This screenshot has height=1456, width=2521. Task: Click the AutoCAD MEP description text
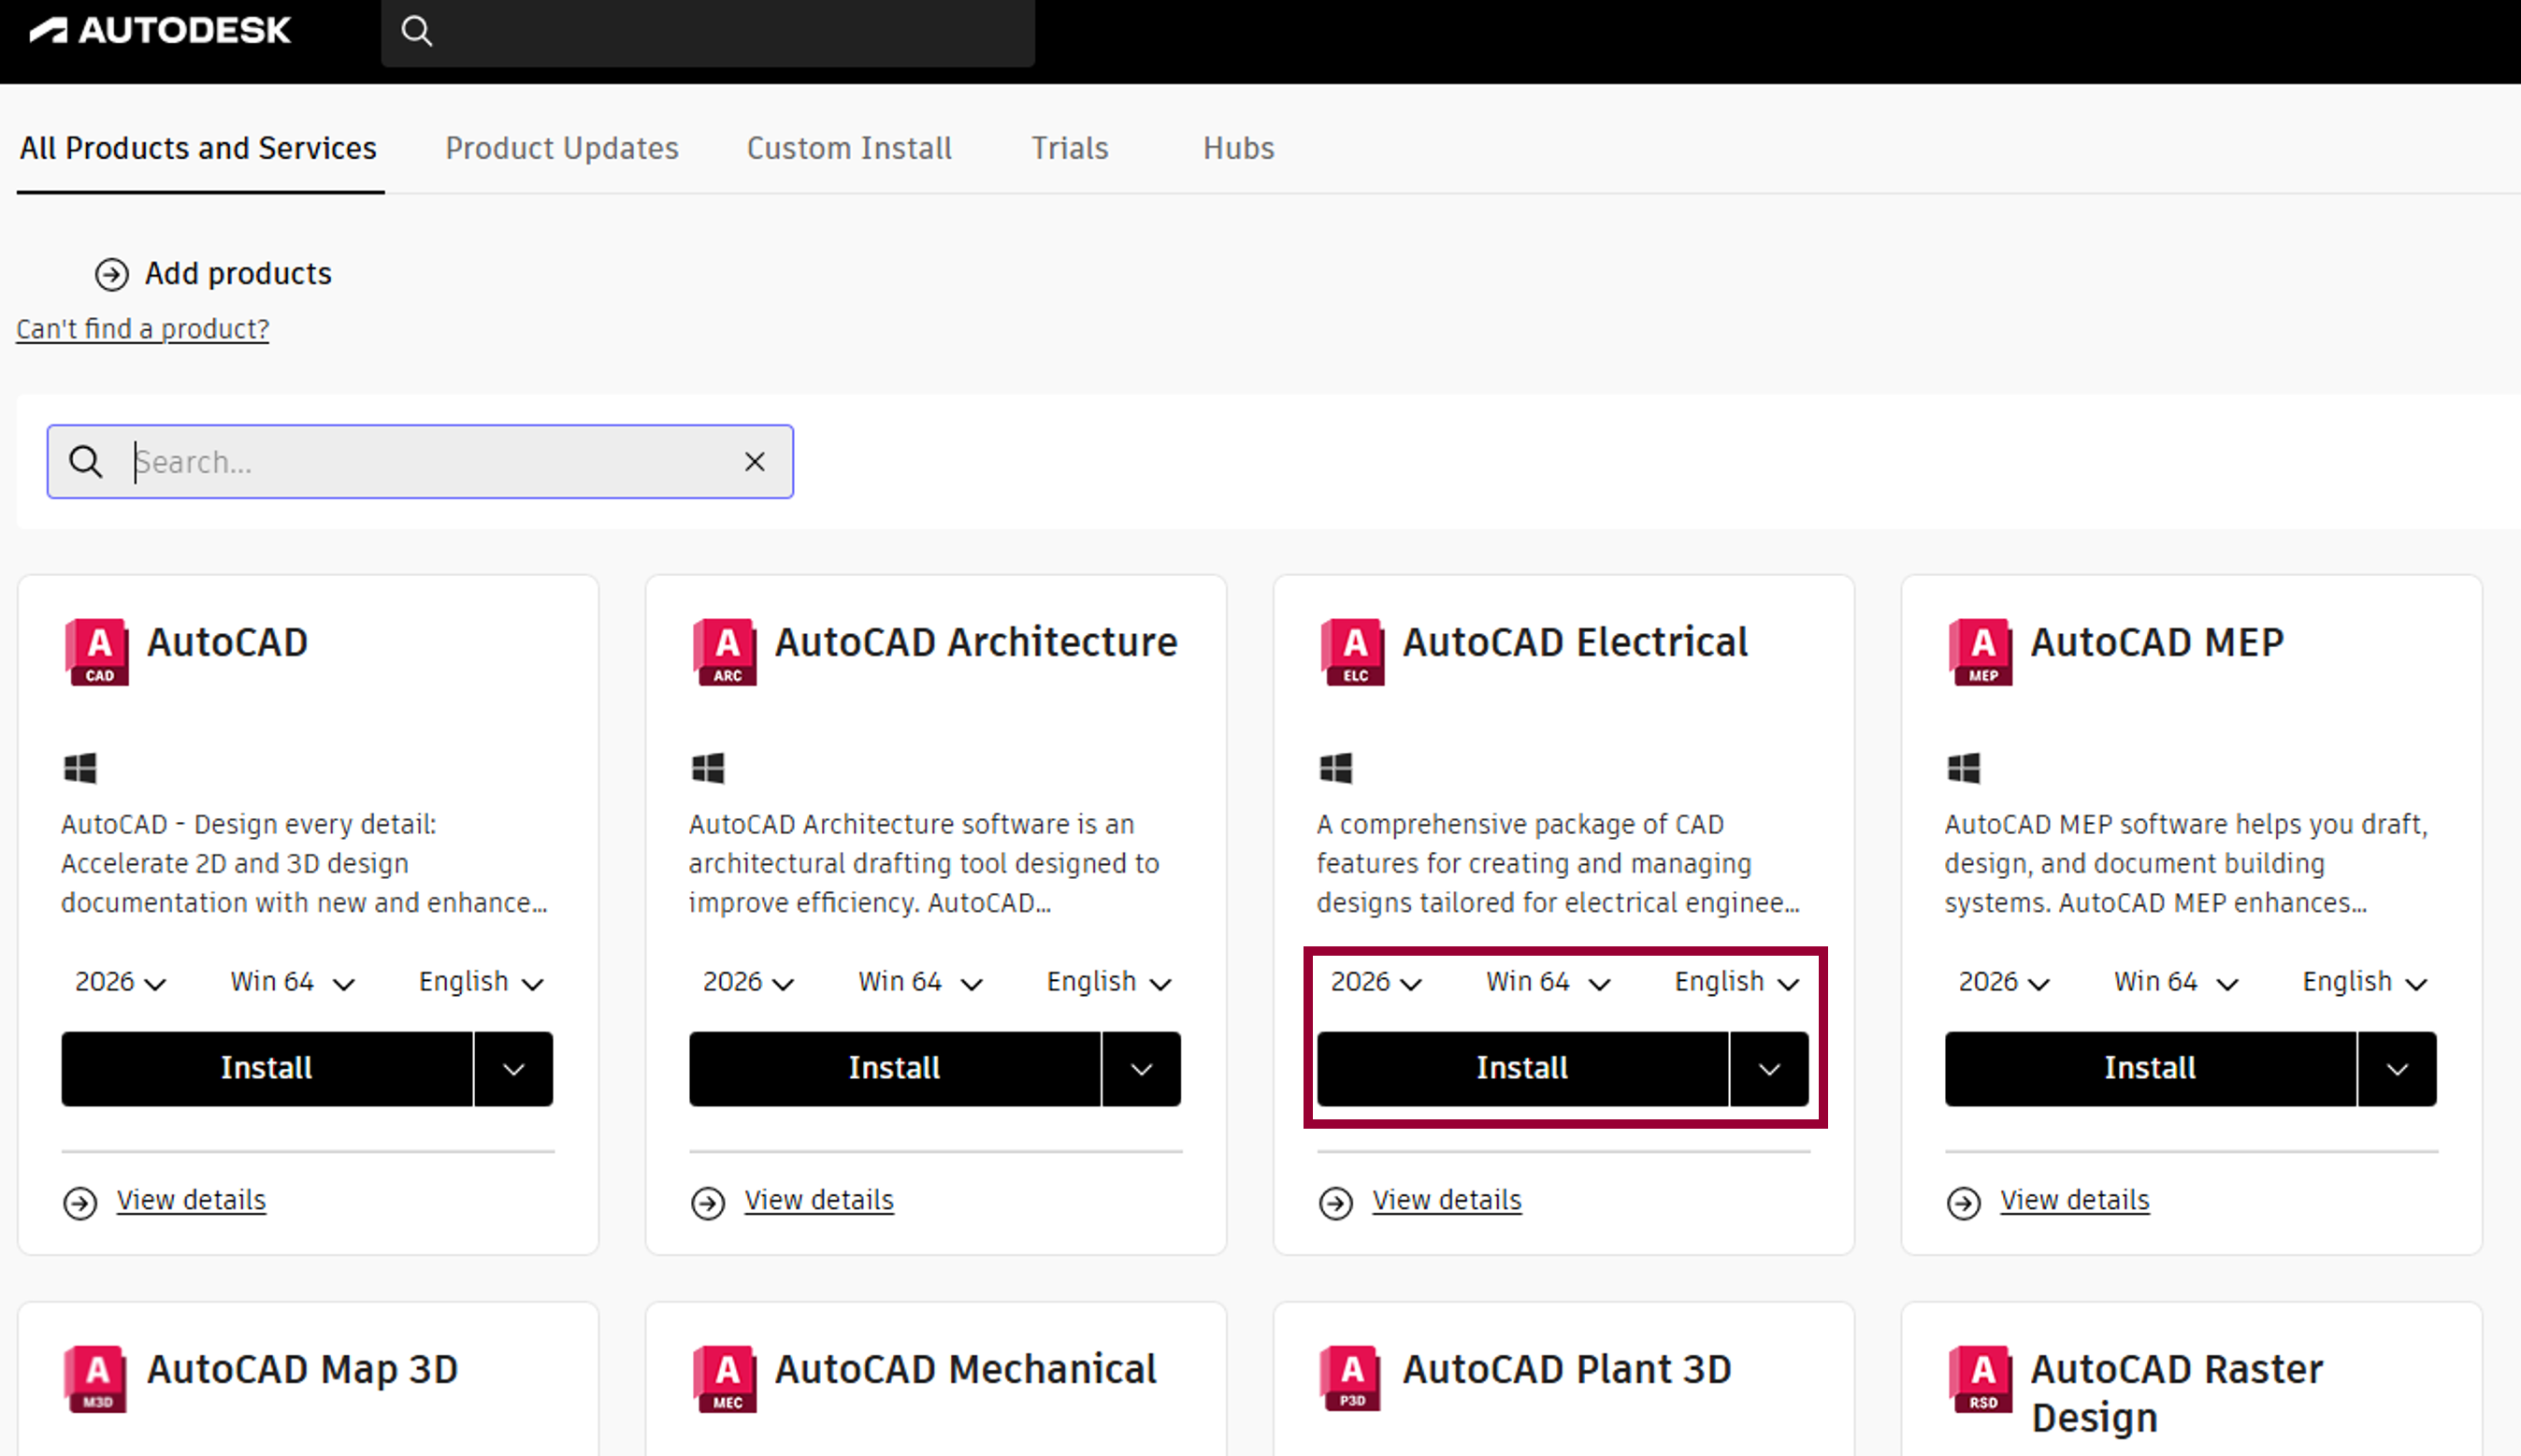click(x=2186, y=864)
